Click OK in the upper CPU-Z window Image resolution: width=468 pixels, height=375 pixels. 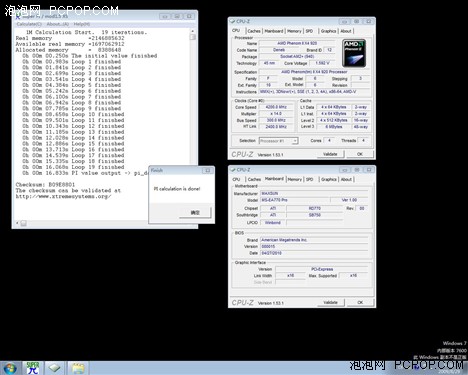point(360,154)
